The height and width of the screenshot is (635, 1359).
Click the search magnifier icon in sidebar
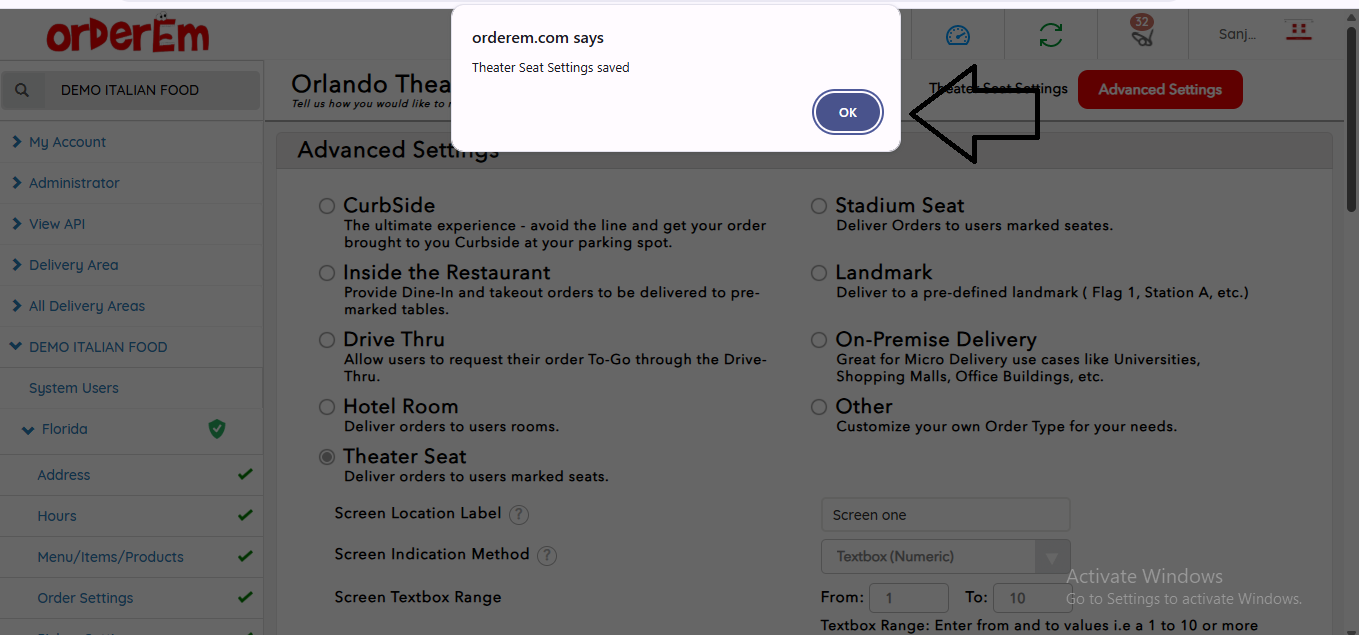(23, 90)
